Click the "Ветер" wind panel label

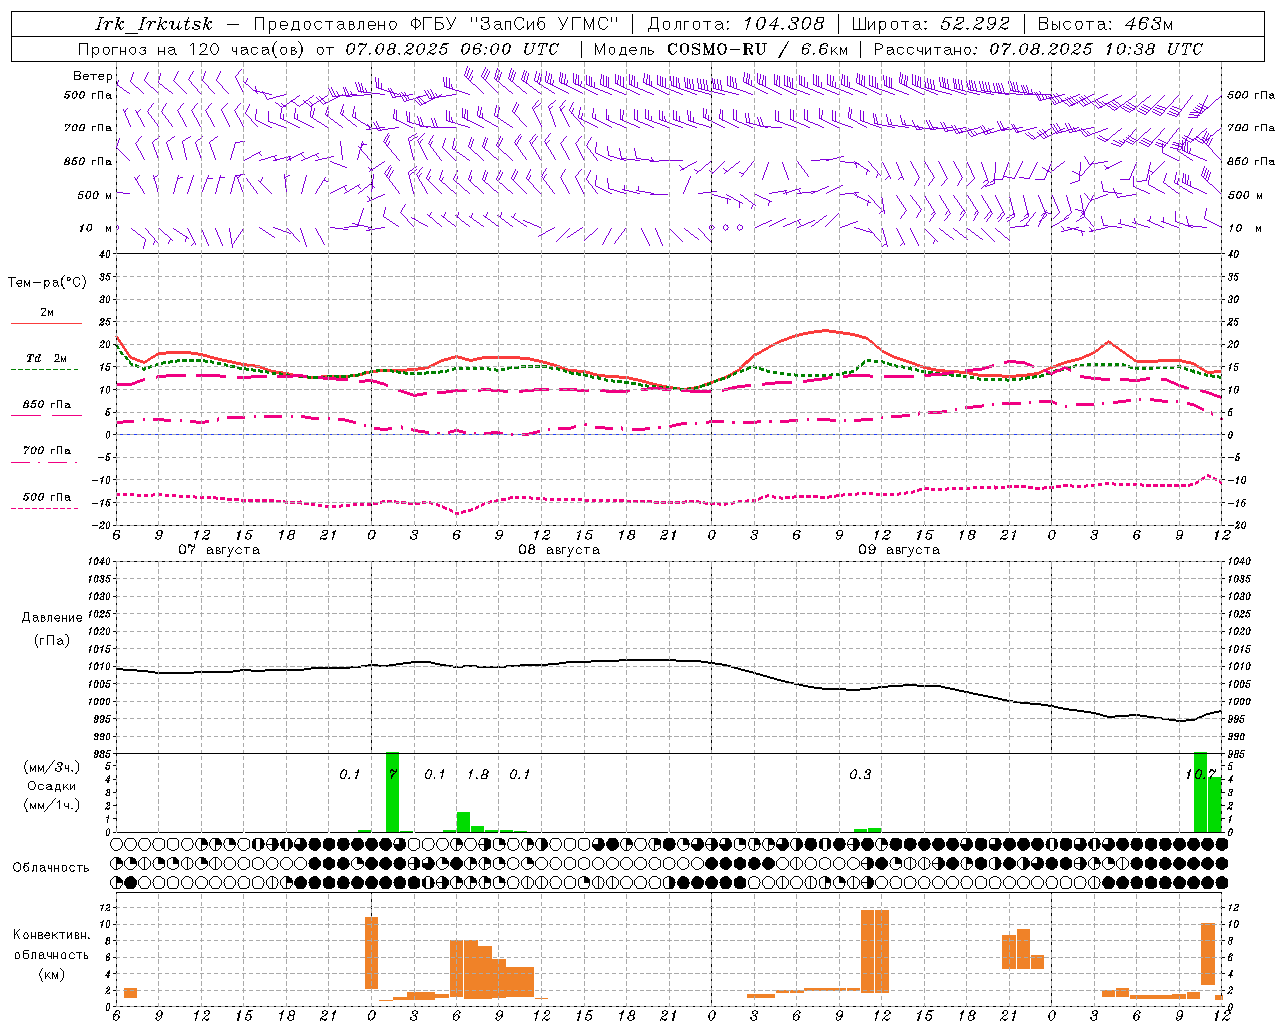(x=92, y=76)
